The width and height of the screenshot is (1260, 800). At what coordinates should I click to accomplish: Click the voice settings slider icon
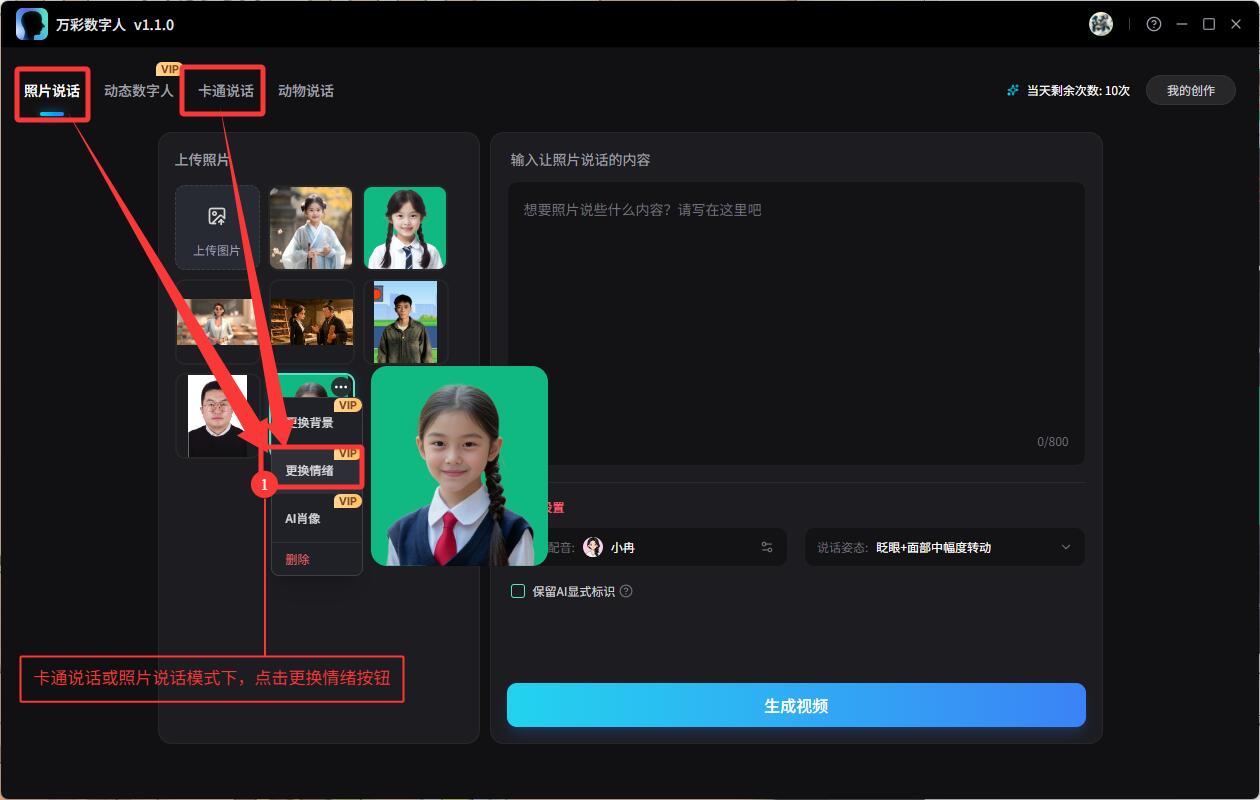pyautogui.click(x=767, y=547)
